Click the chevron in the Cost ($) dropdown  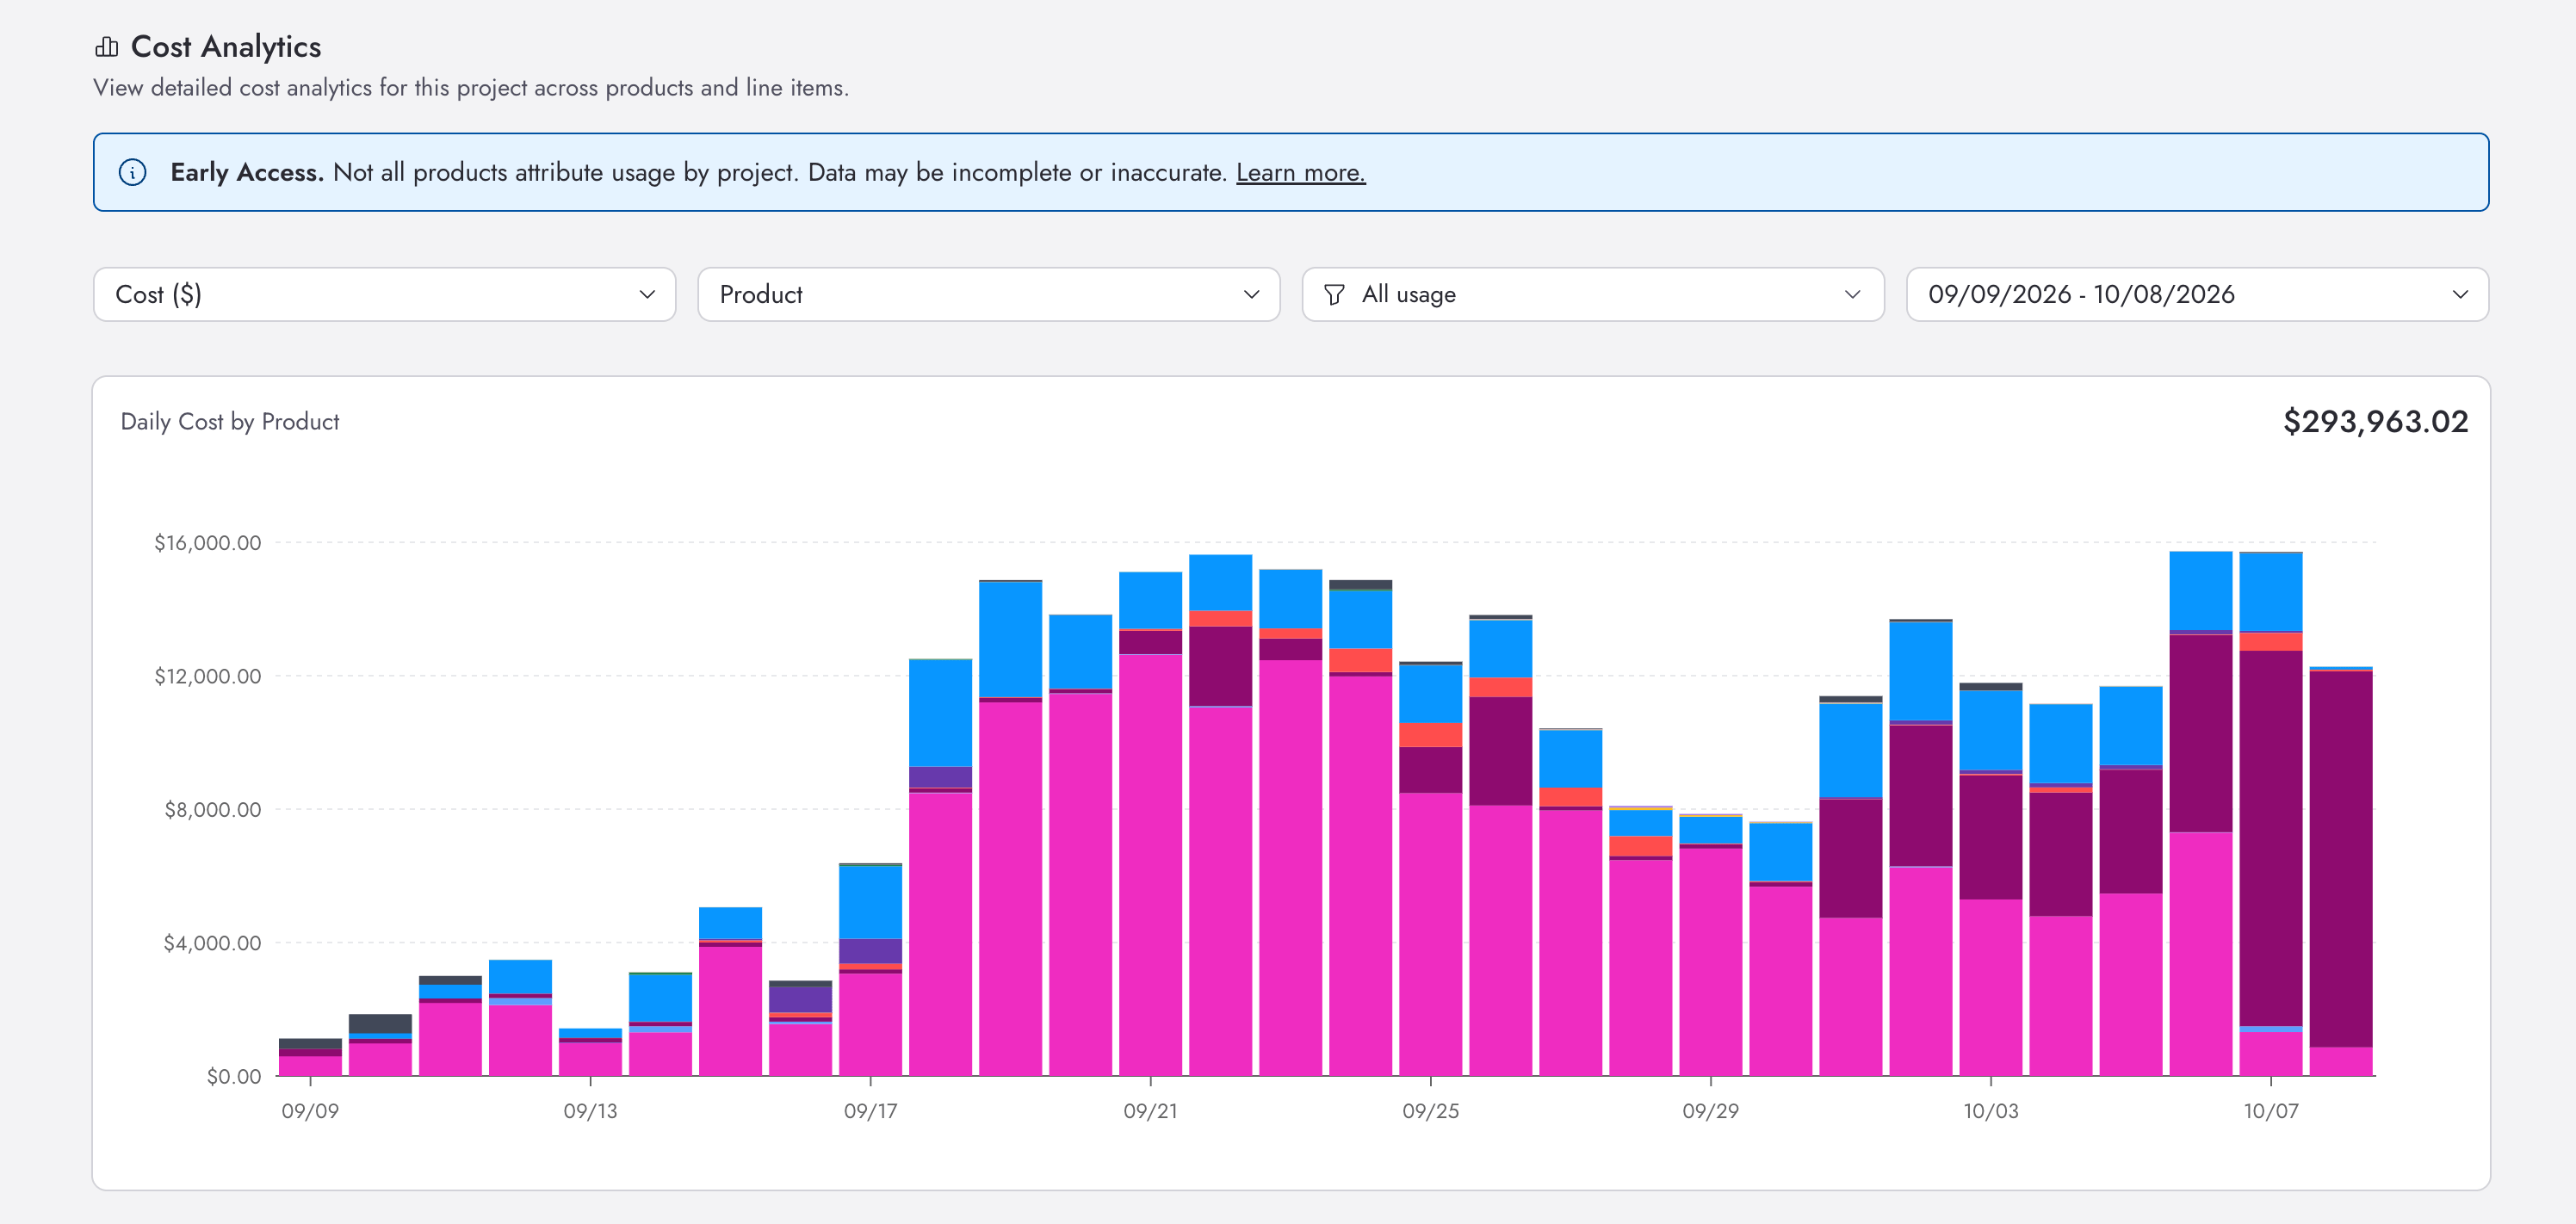pyautogui.click(x=647, y=294)
